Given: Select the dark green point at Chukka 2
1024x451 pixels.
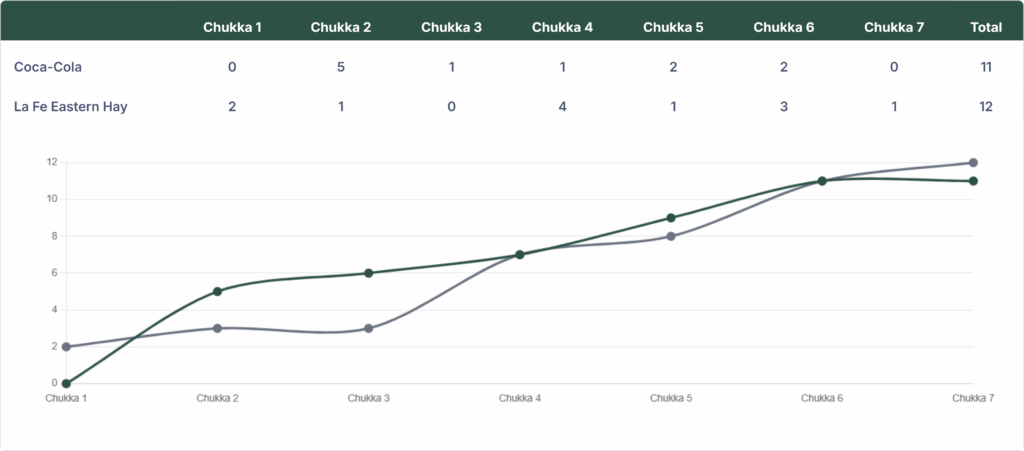Looking at the screenshot, I should [x=217, y=291].
